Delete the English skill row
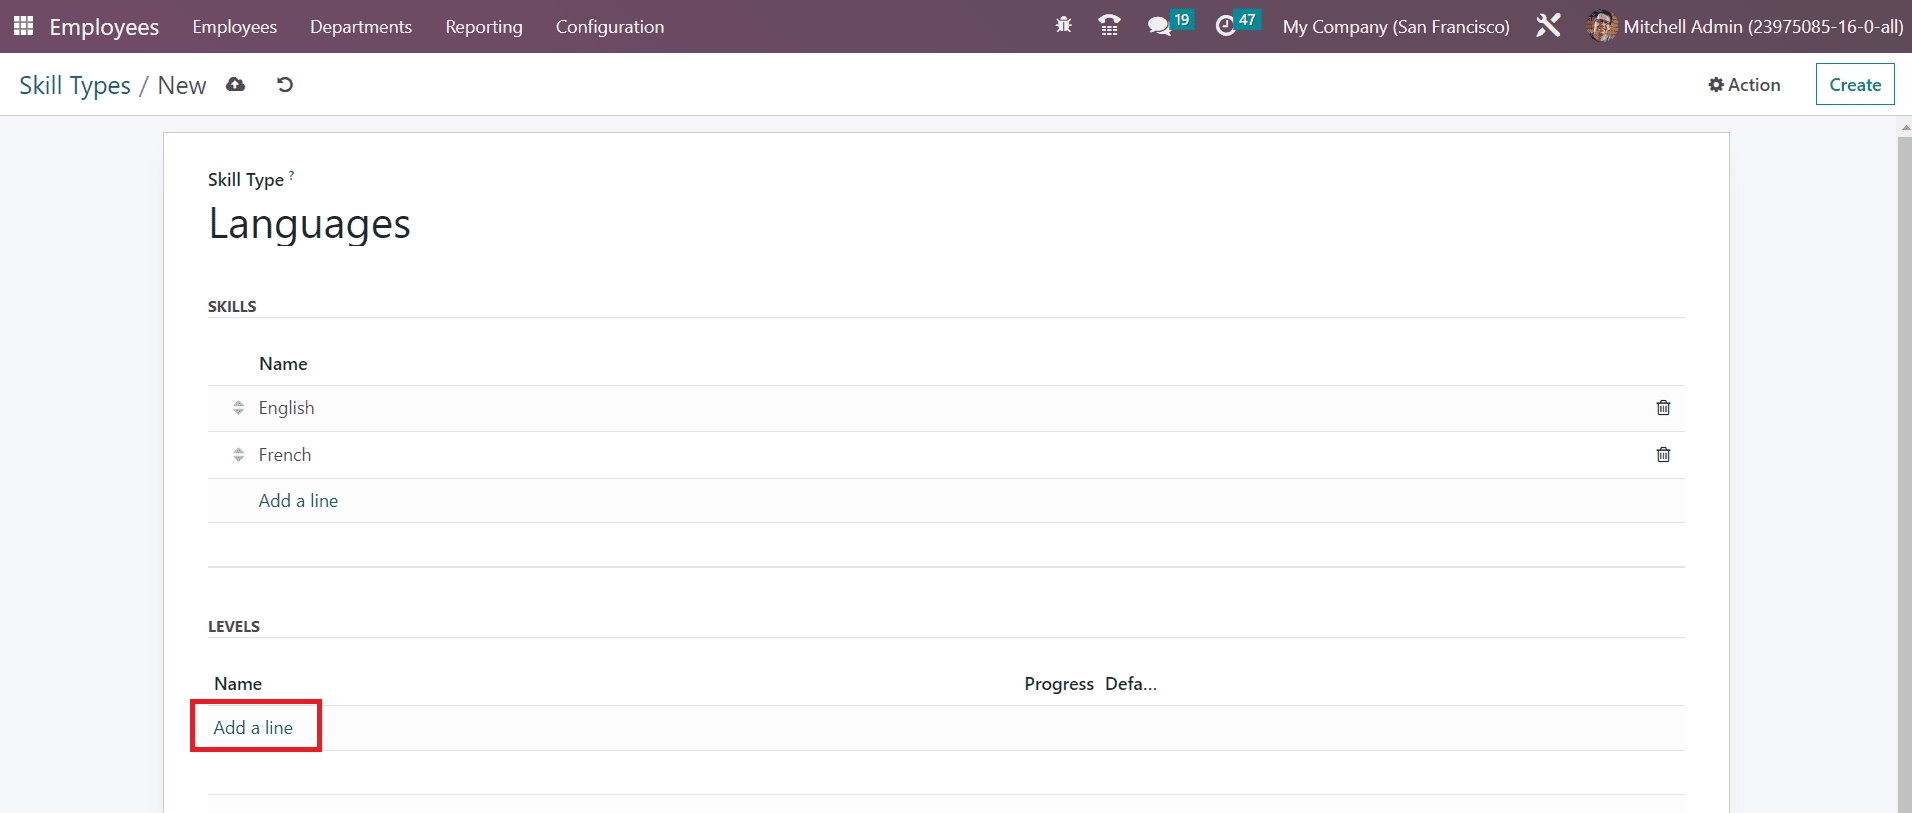 1663,408
